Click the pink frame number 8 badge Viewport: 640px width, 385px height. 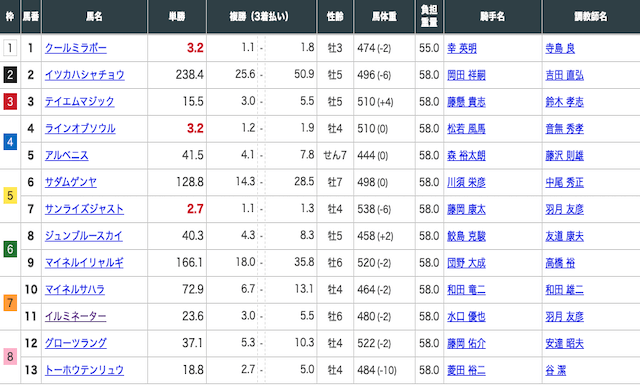[10, 356]
